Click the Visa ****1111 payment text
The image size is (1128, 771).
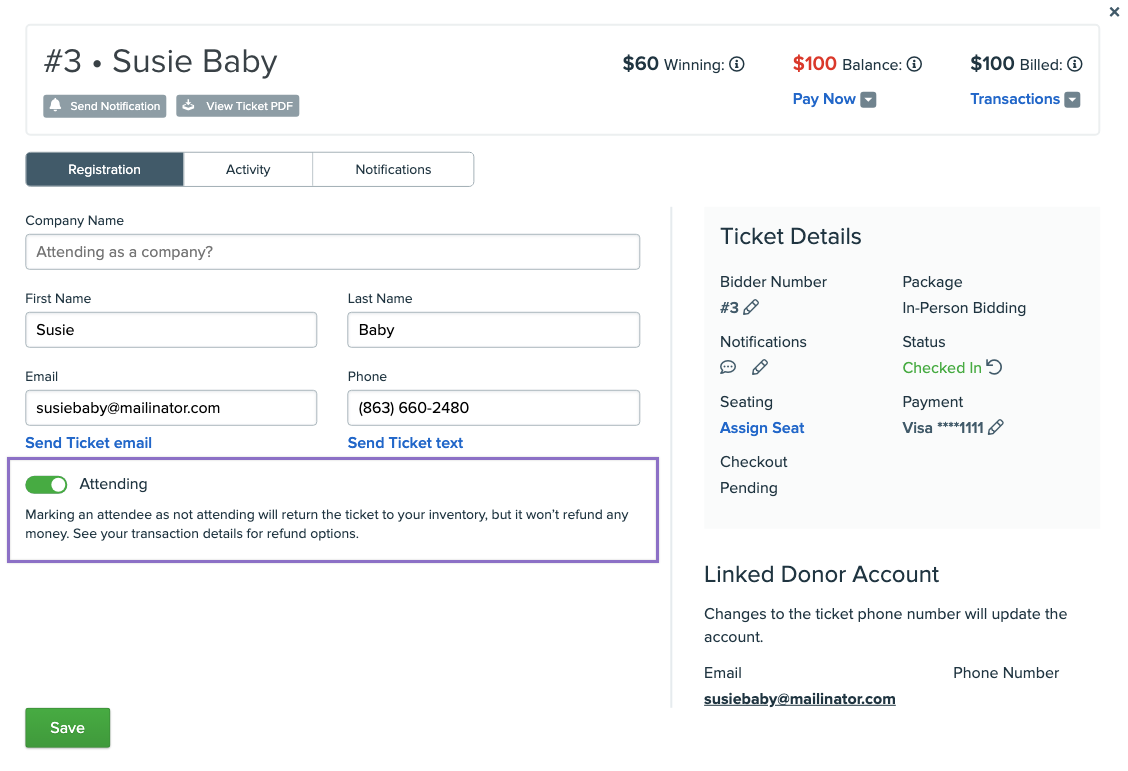(942, 428)
